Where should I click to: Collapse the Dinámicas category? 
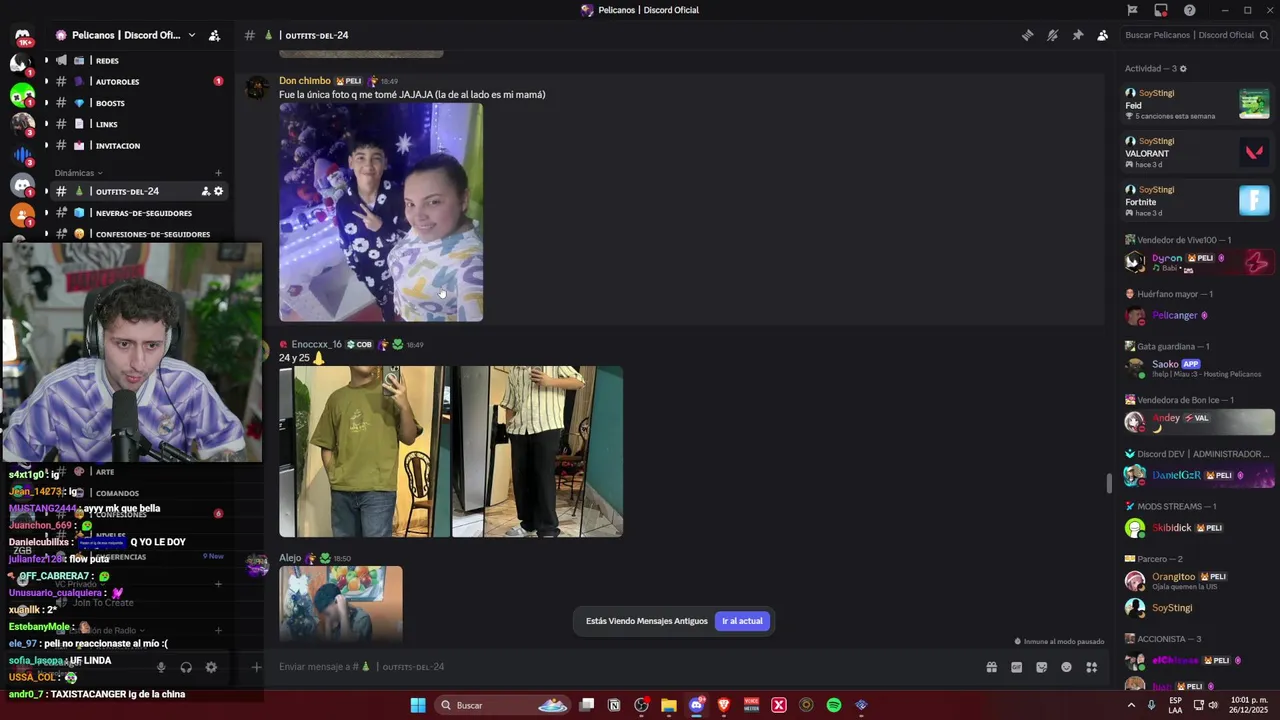79,173
